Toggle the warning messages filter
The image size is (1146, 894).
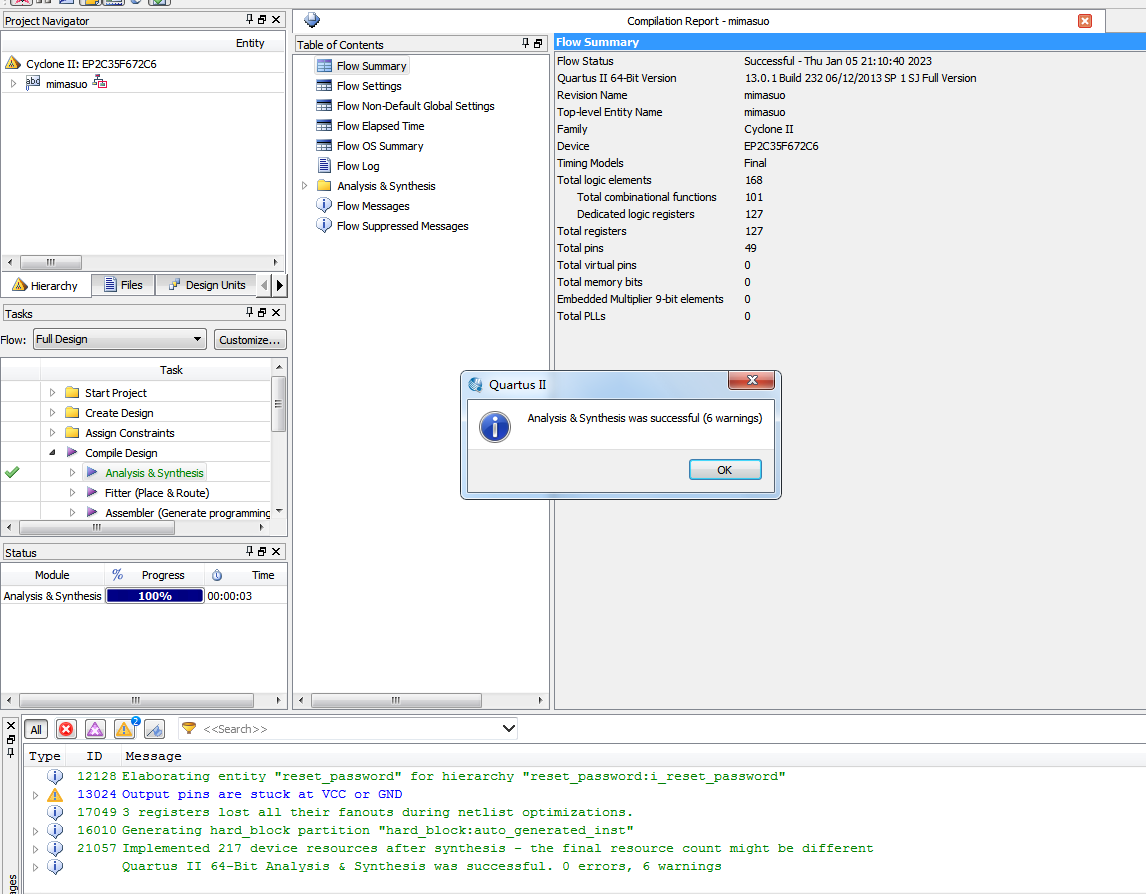125,729
